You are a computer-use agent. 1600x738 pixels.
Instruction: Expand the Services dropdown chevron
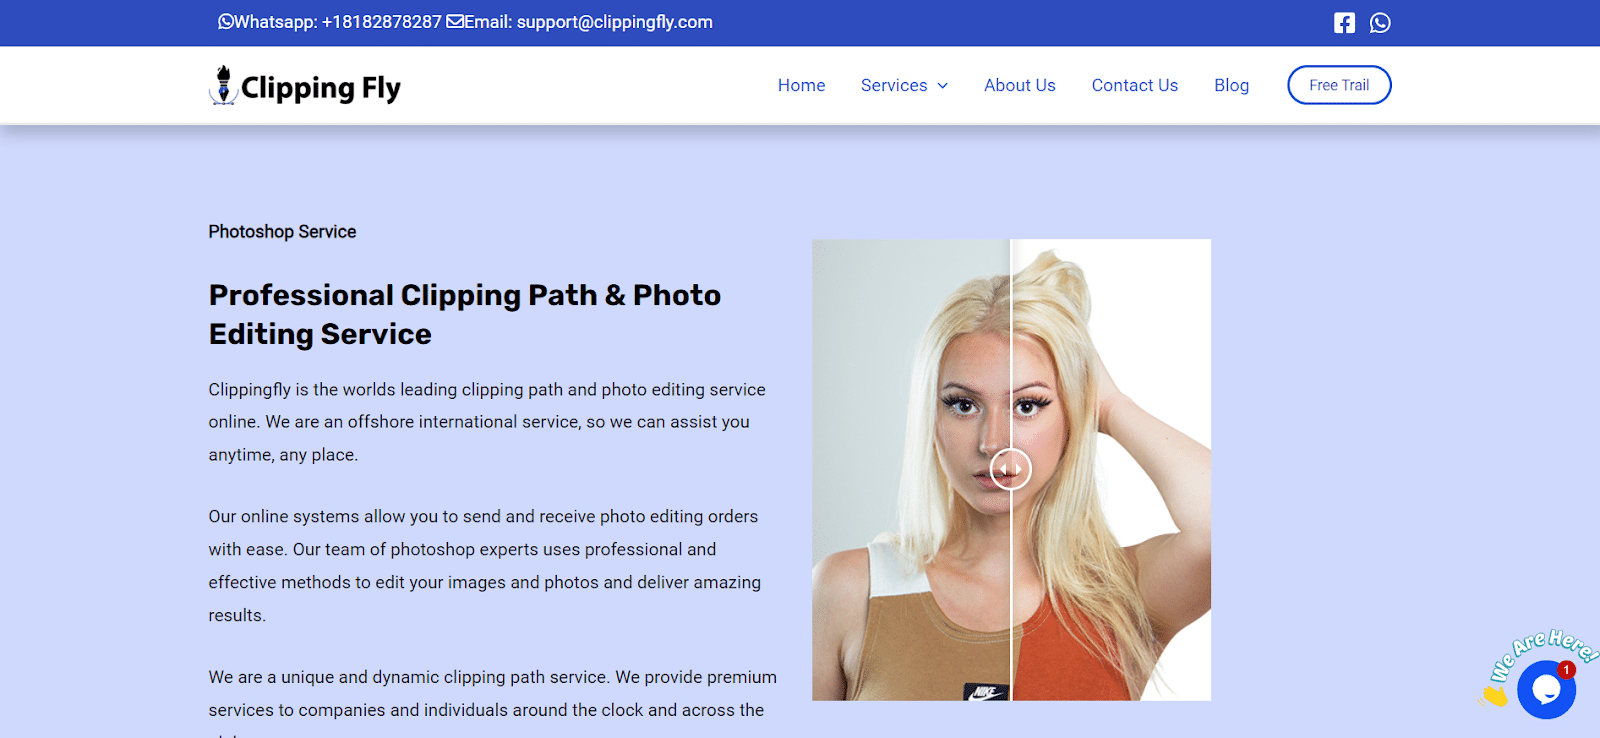pos(942,86)
